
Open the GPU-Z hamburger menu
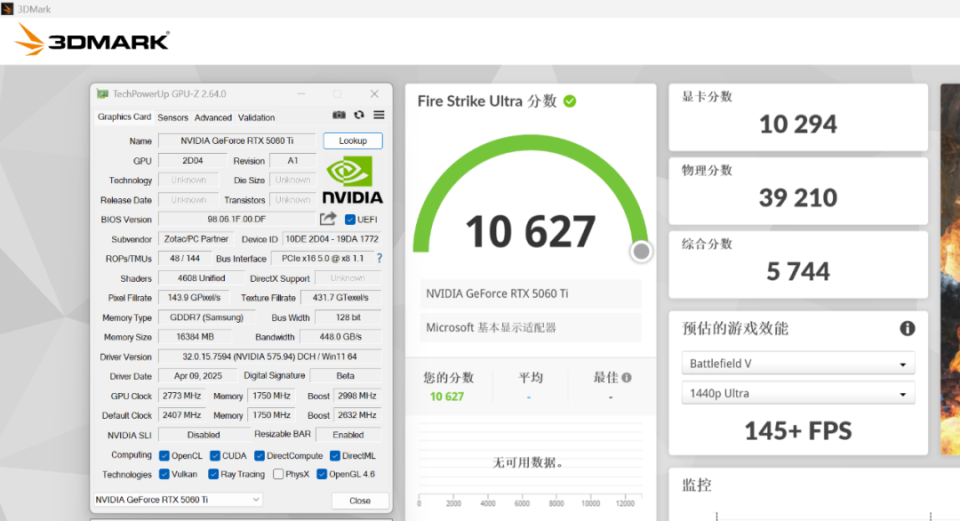(x=379, y=115)
